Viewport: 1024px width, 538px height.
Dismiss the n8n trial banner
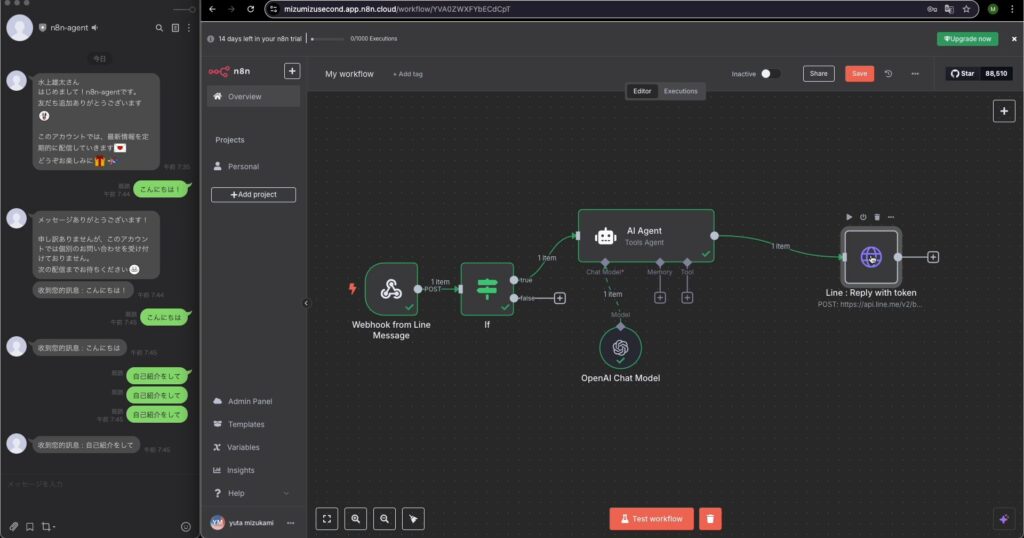coord(1014,39)
